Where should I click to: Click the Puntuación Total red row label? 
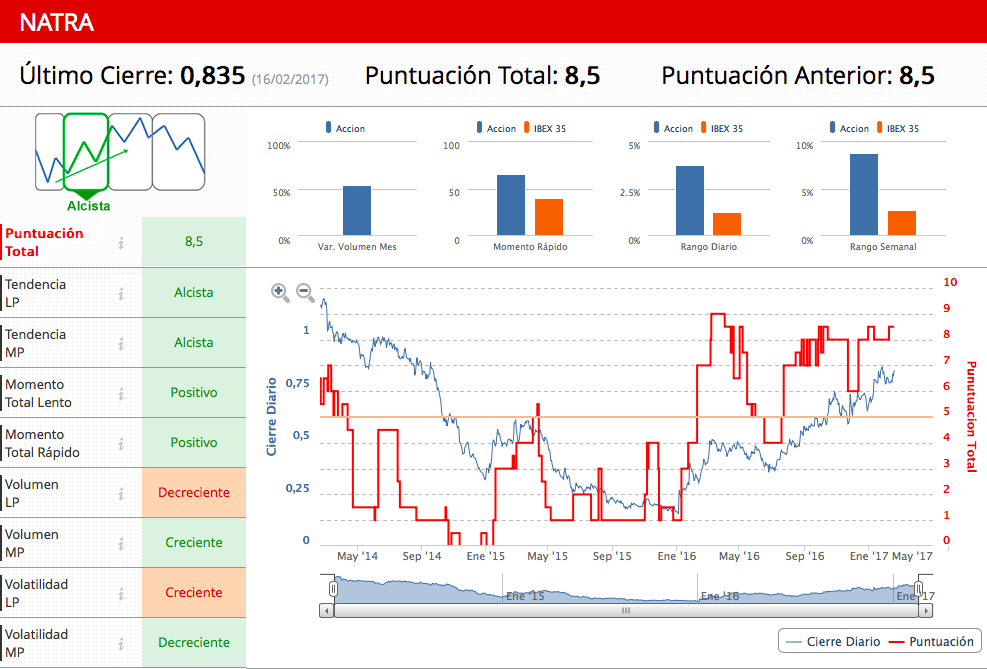44,242
